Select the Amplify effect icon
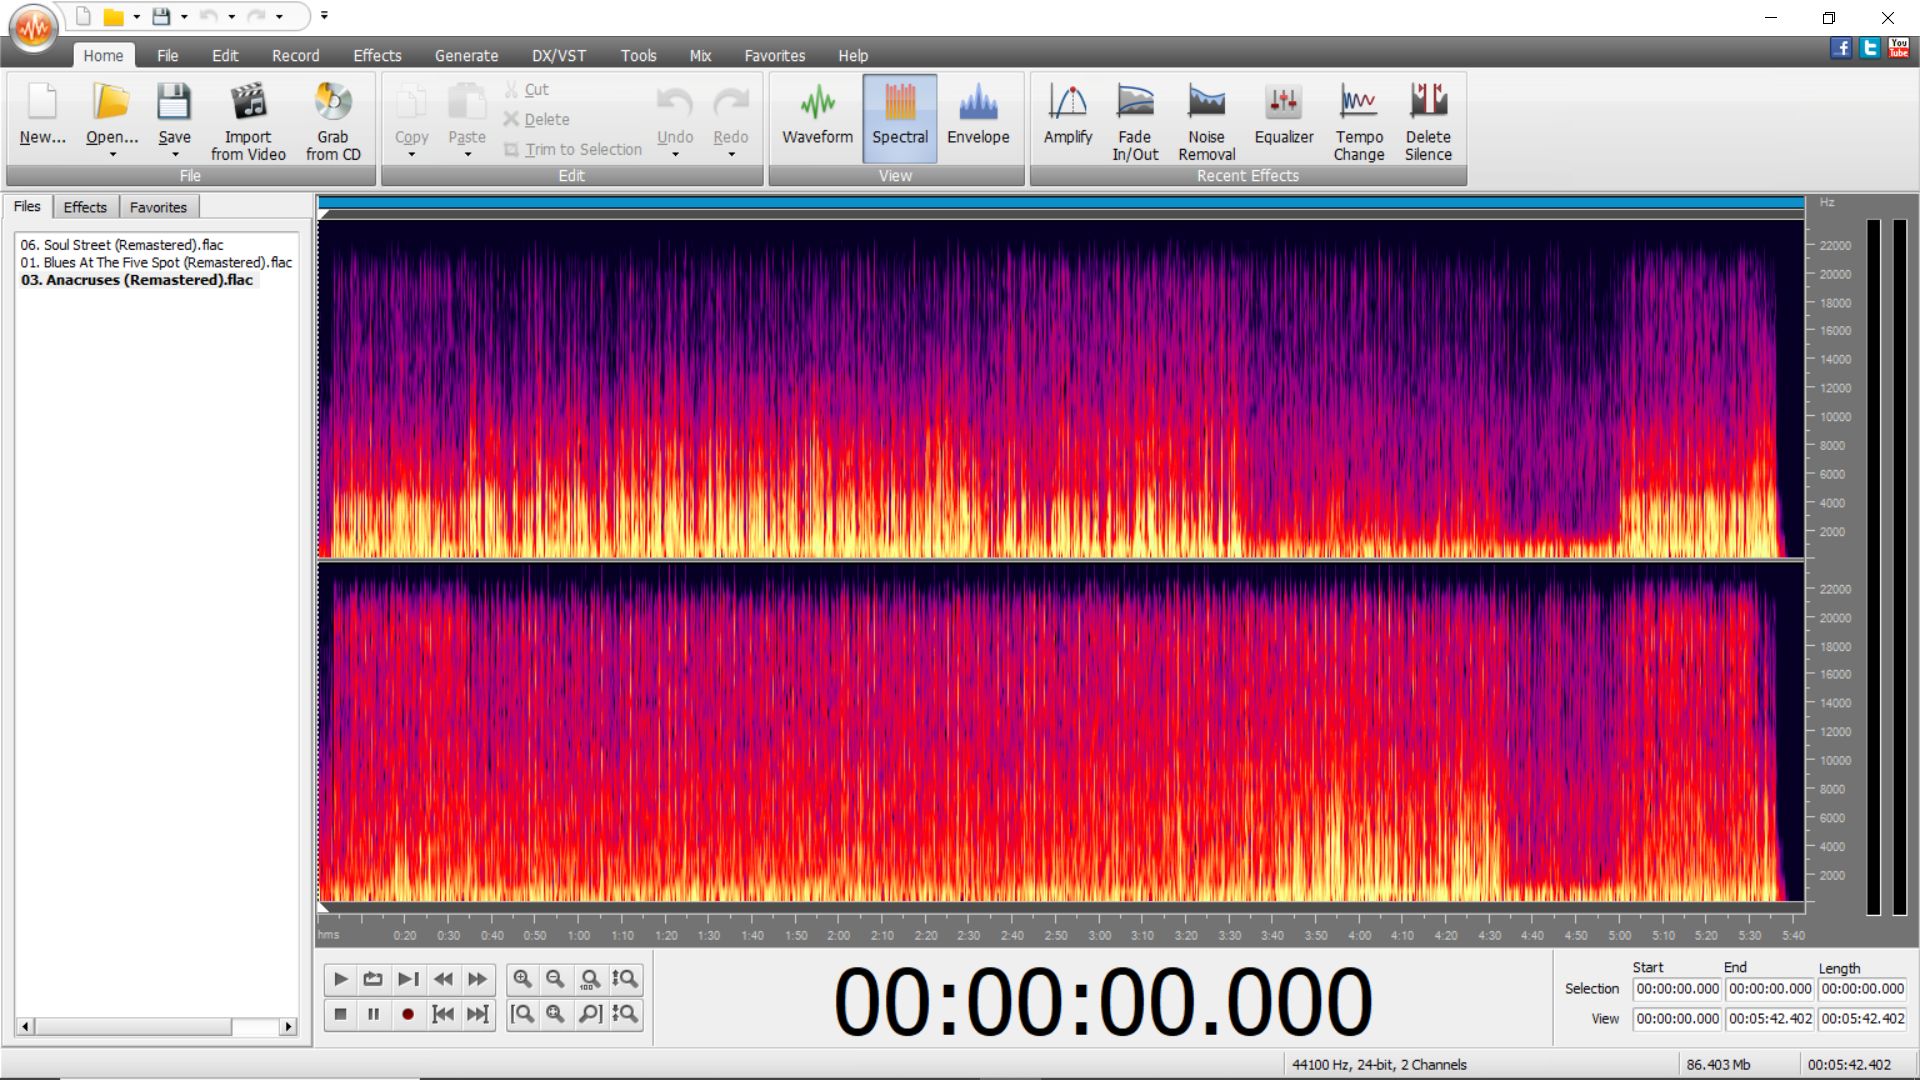The width and height of the screenshot is (1920, 1080). 1067,115
